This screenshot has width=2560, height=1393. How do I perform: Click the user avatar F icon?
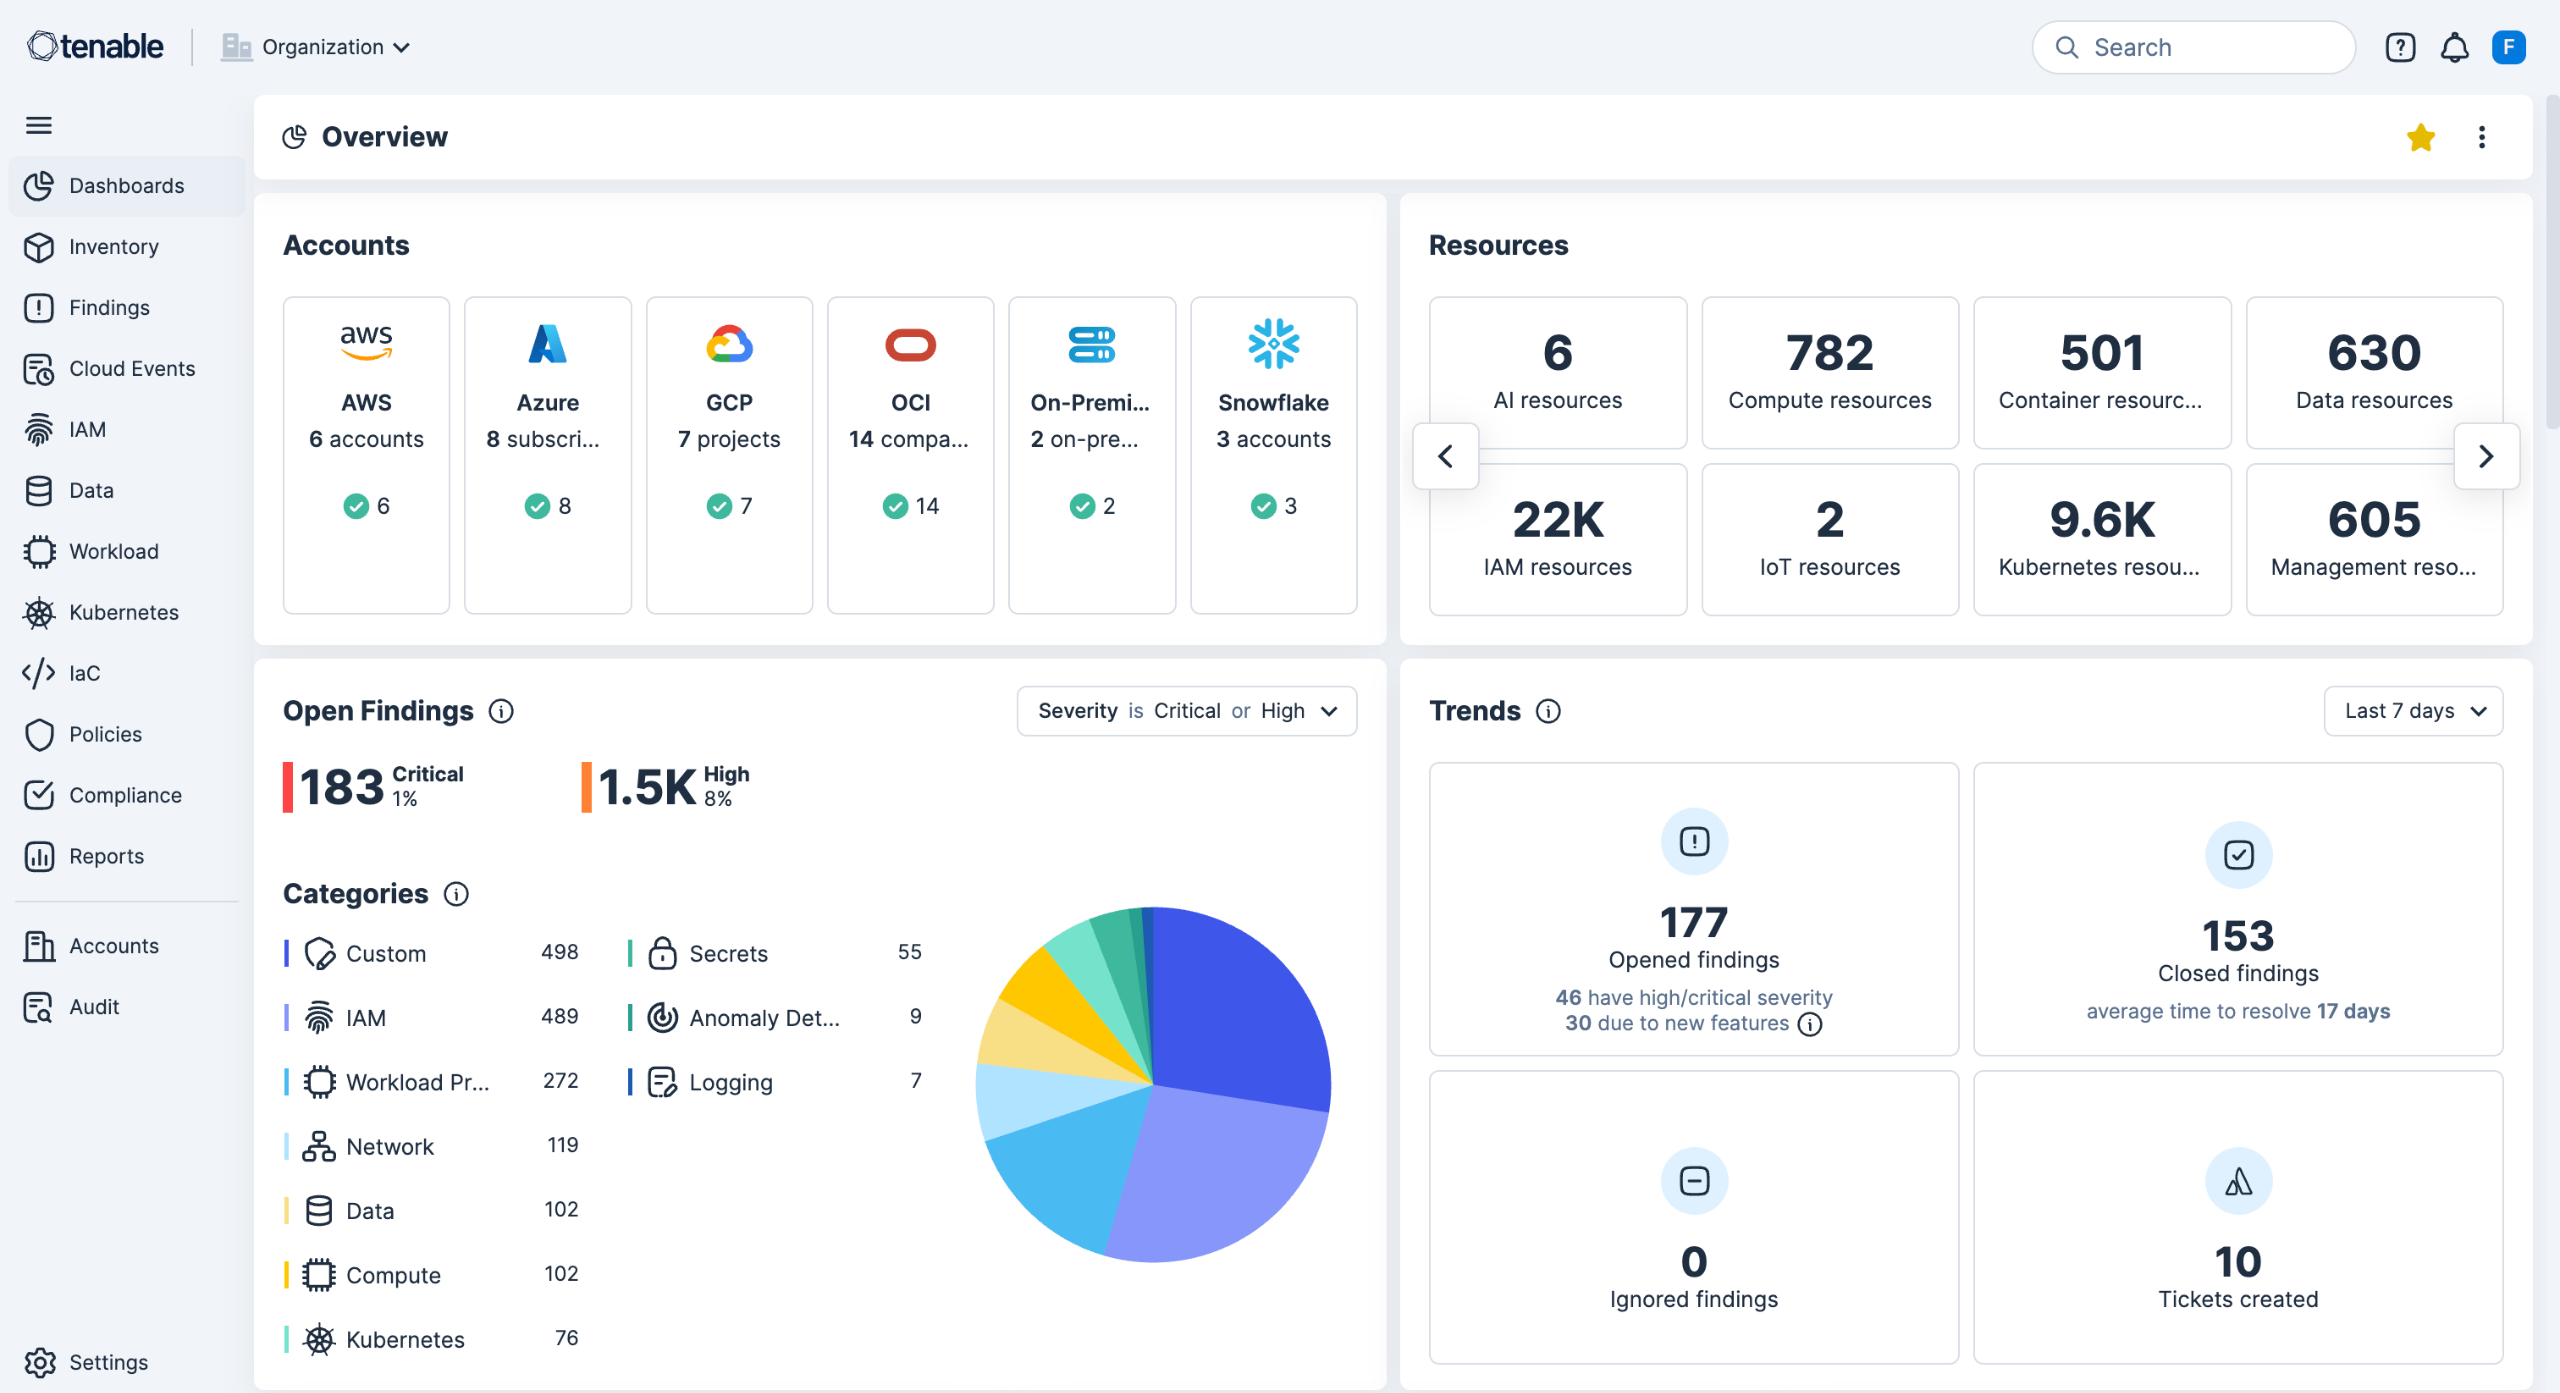click(x=2508, y=47)
